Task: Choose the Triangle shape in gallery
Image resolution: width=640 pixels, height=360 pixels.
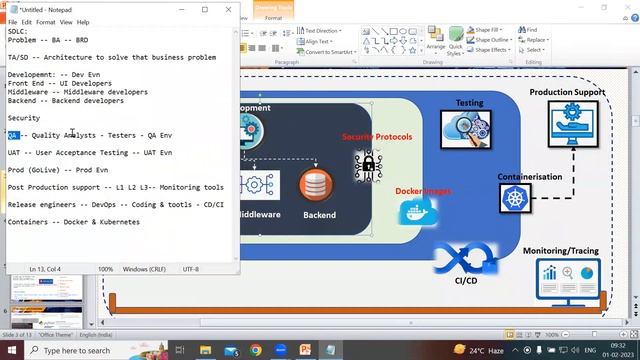Action: point(366,41)
